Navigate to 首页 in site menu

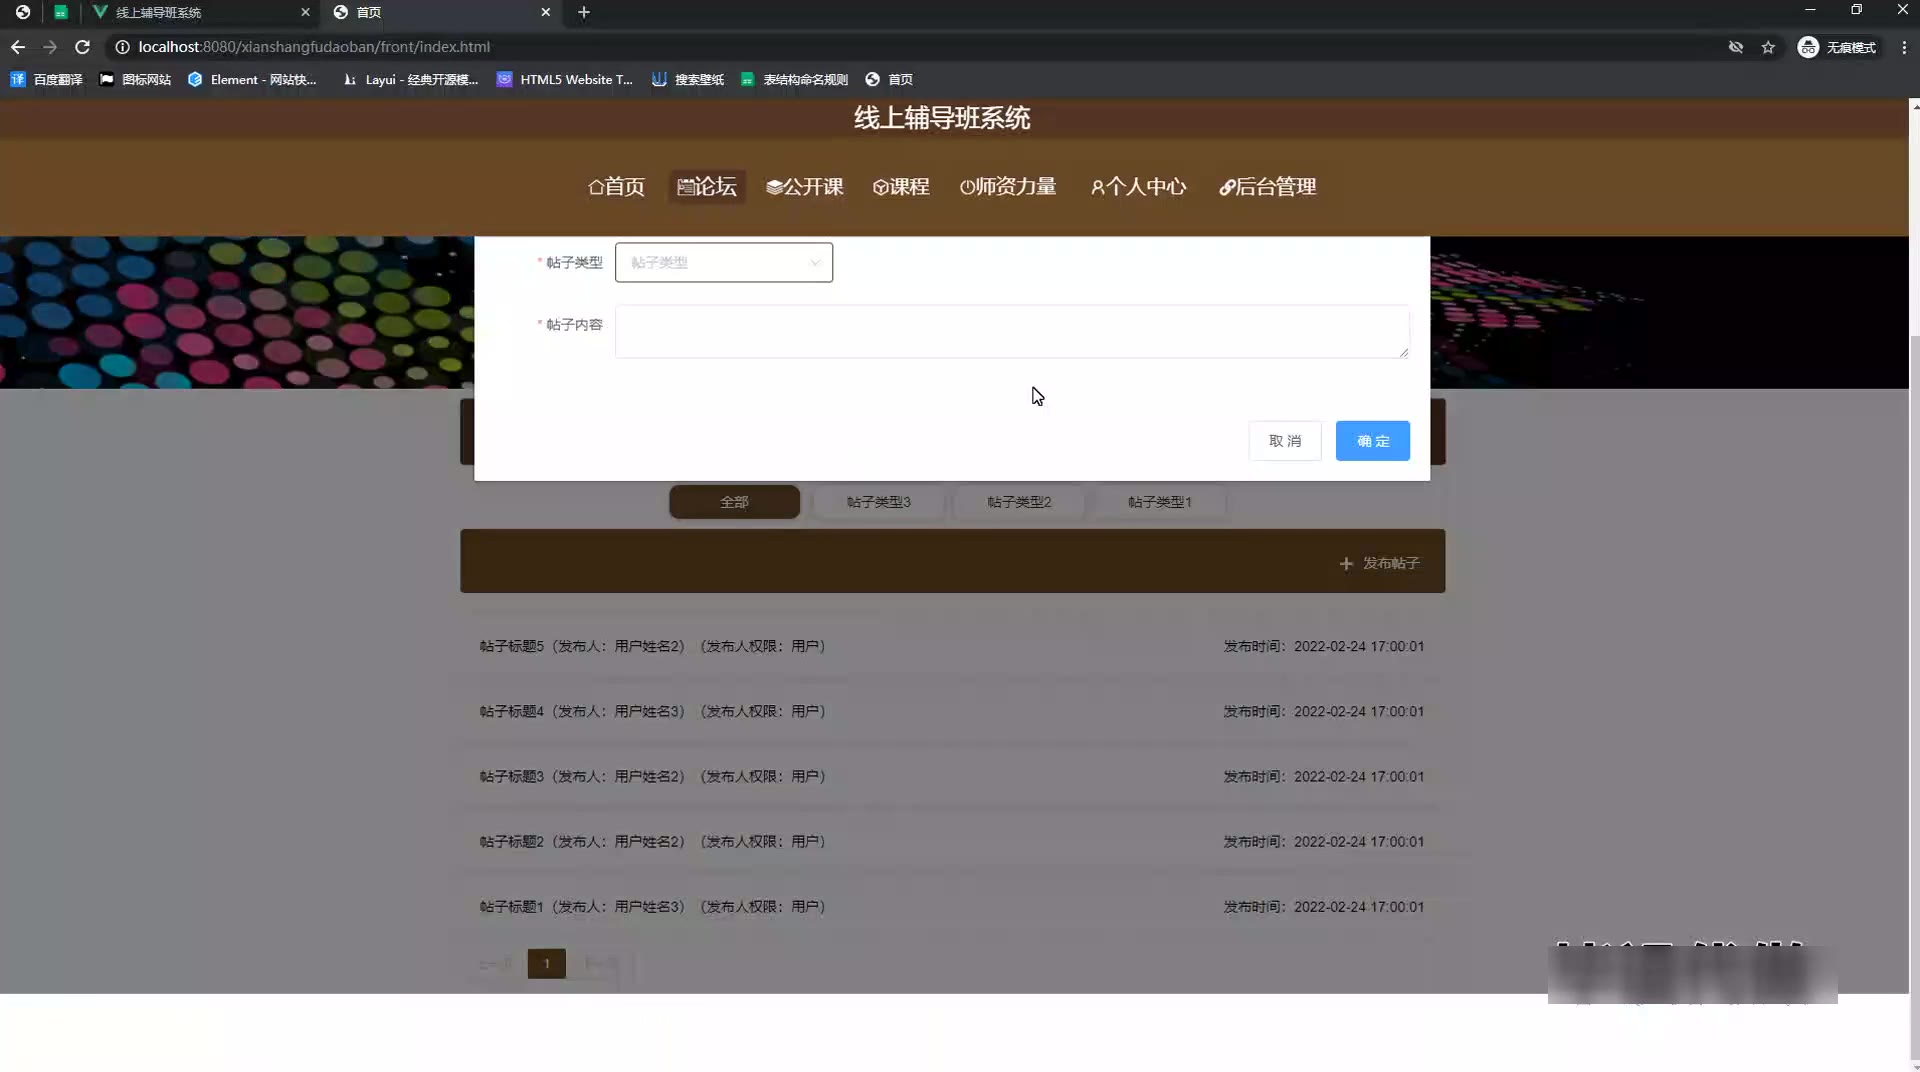(616, 187)
